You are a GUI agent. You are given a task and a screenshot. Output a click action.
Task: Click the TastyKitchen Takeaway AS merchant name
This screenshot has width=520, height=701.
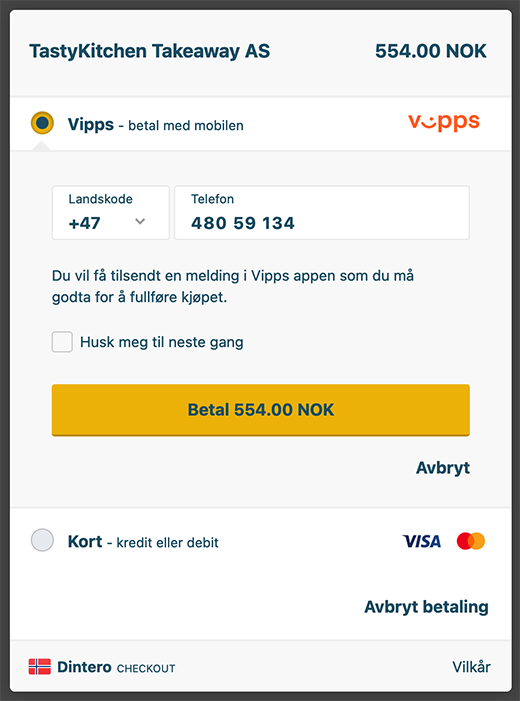[150, 51]
